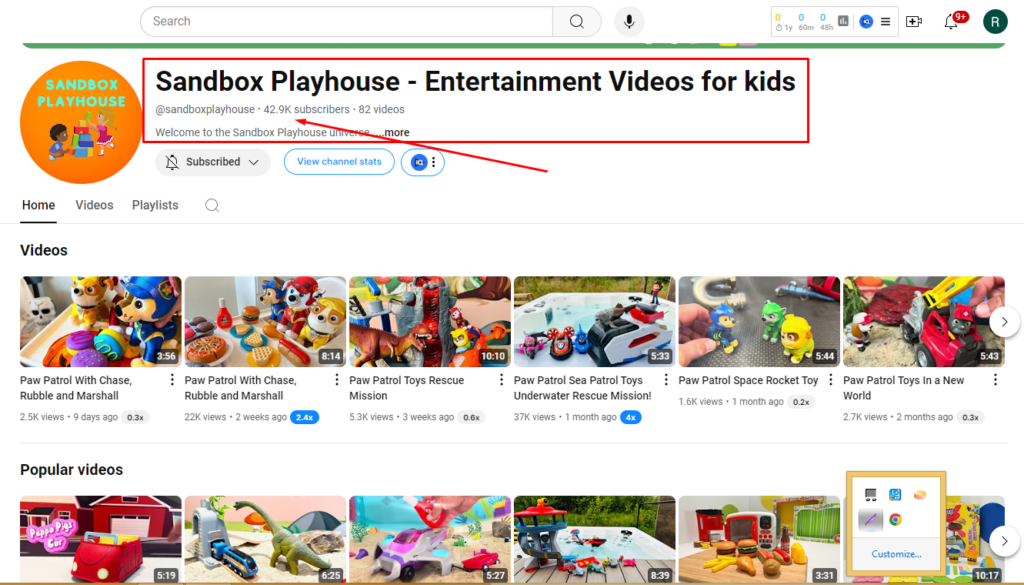Click the blue square app icon in tray popup
1024x585 pixels.
point(895,494)
